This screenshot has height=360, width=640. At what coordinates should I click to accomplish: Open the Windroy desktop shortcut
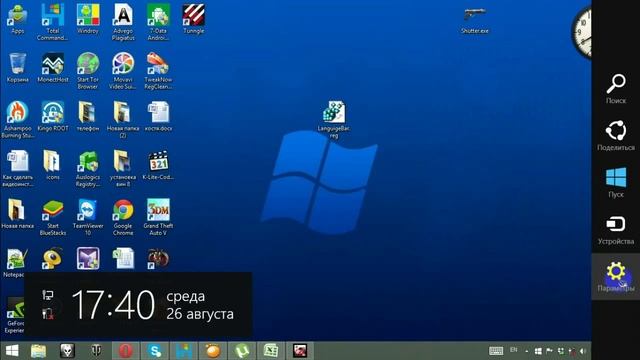coord(88,19)
